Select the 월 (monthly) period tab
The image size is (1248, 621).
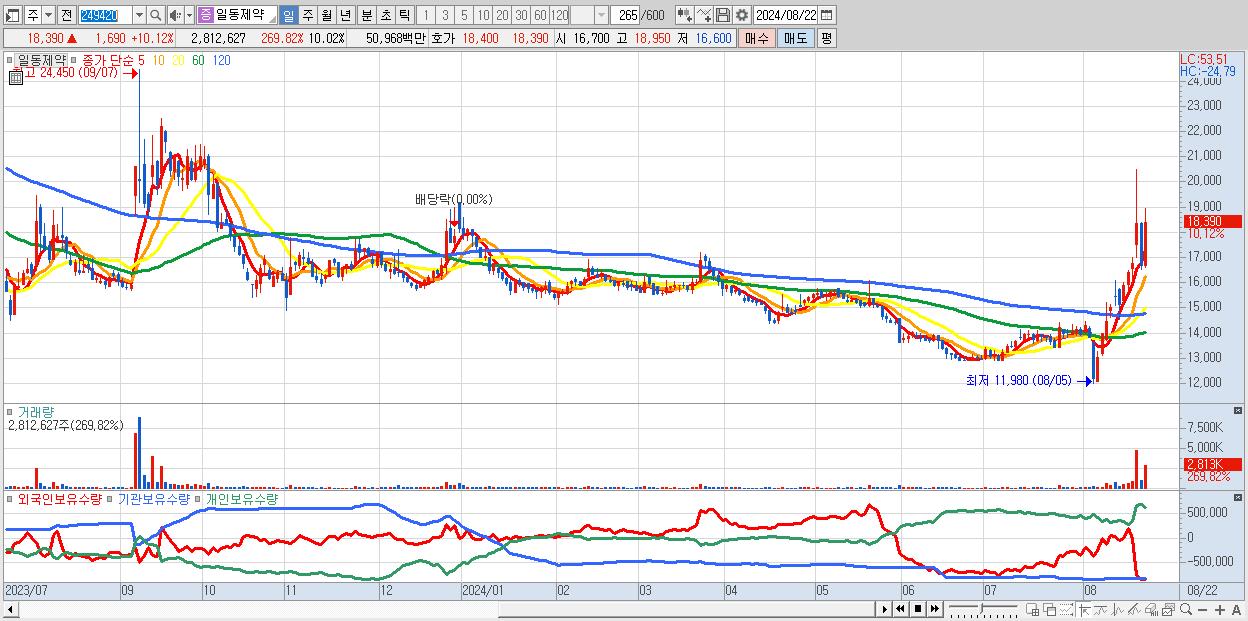pos(326,15)
